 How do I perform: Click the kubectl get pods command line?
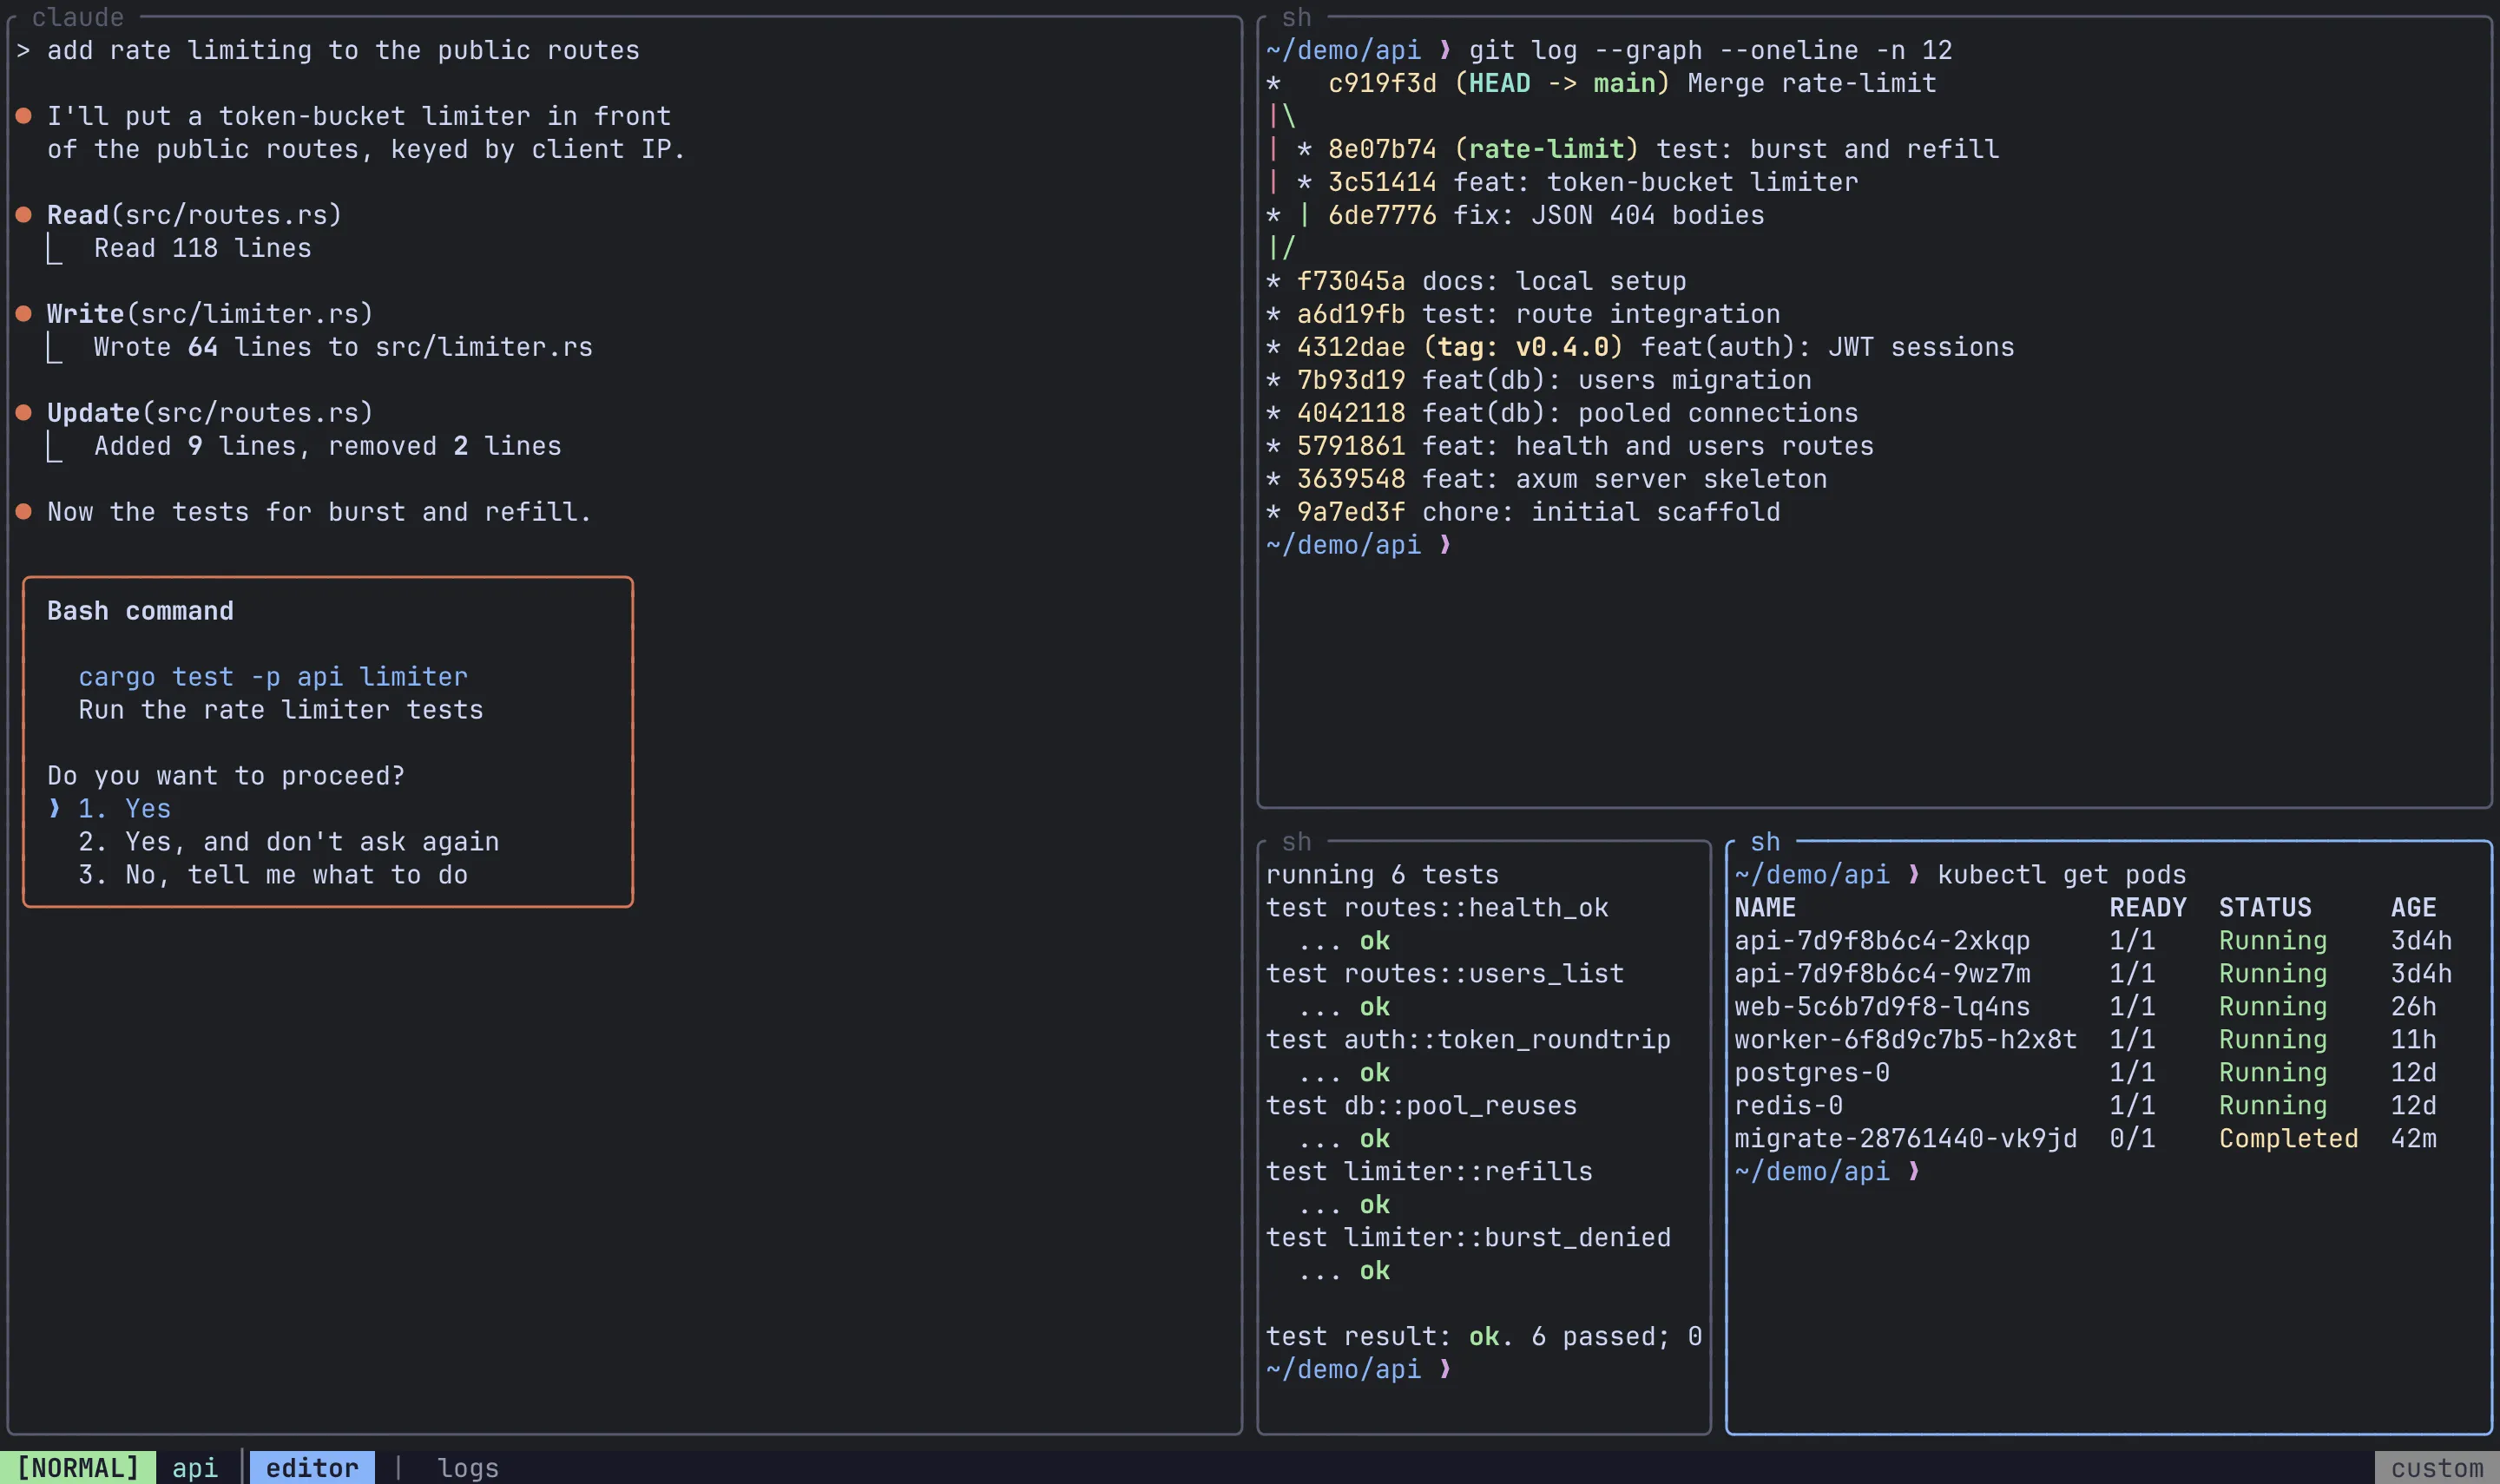pos(1960,874)
